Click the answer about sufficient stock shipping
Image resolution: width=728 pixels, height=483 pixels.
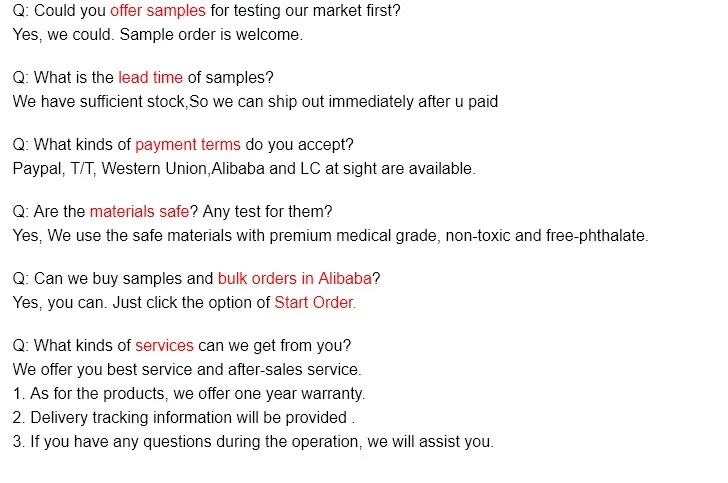tap(255, 101)
